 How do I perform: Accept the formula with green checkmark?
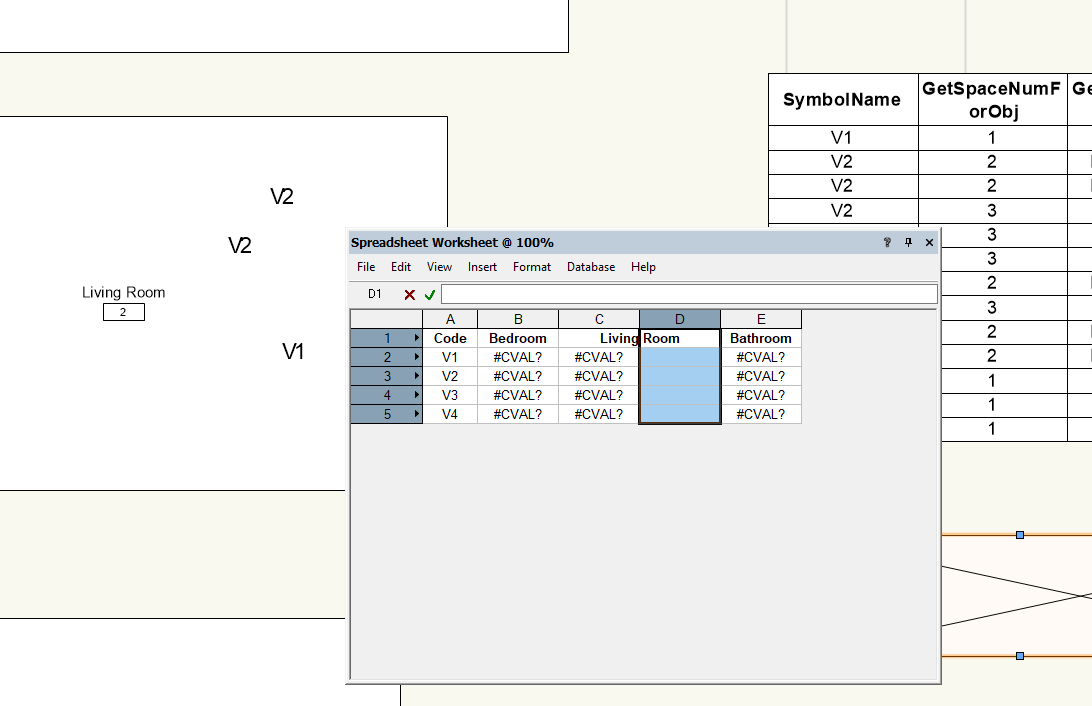point(430,295)
